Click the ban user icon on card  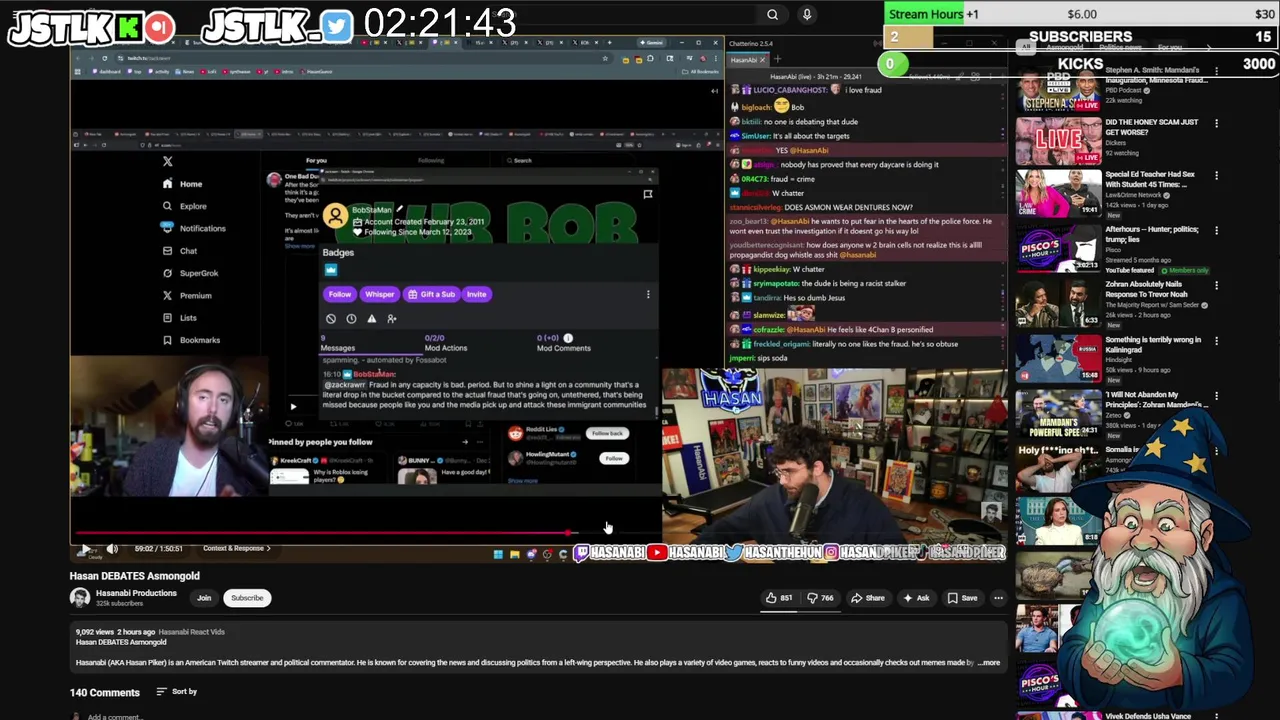[x=331, y=319]
